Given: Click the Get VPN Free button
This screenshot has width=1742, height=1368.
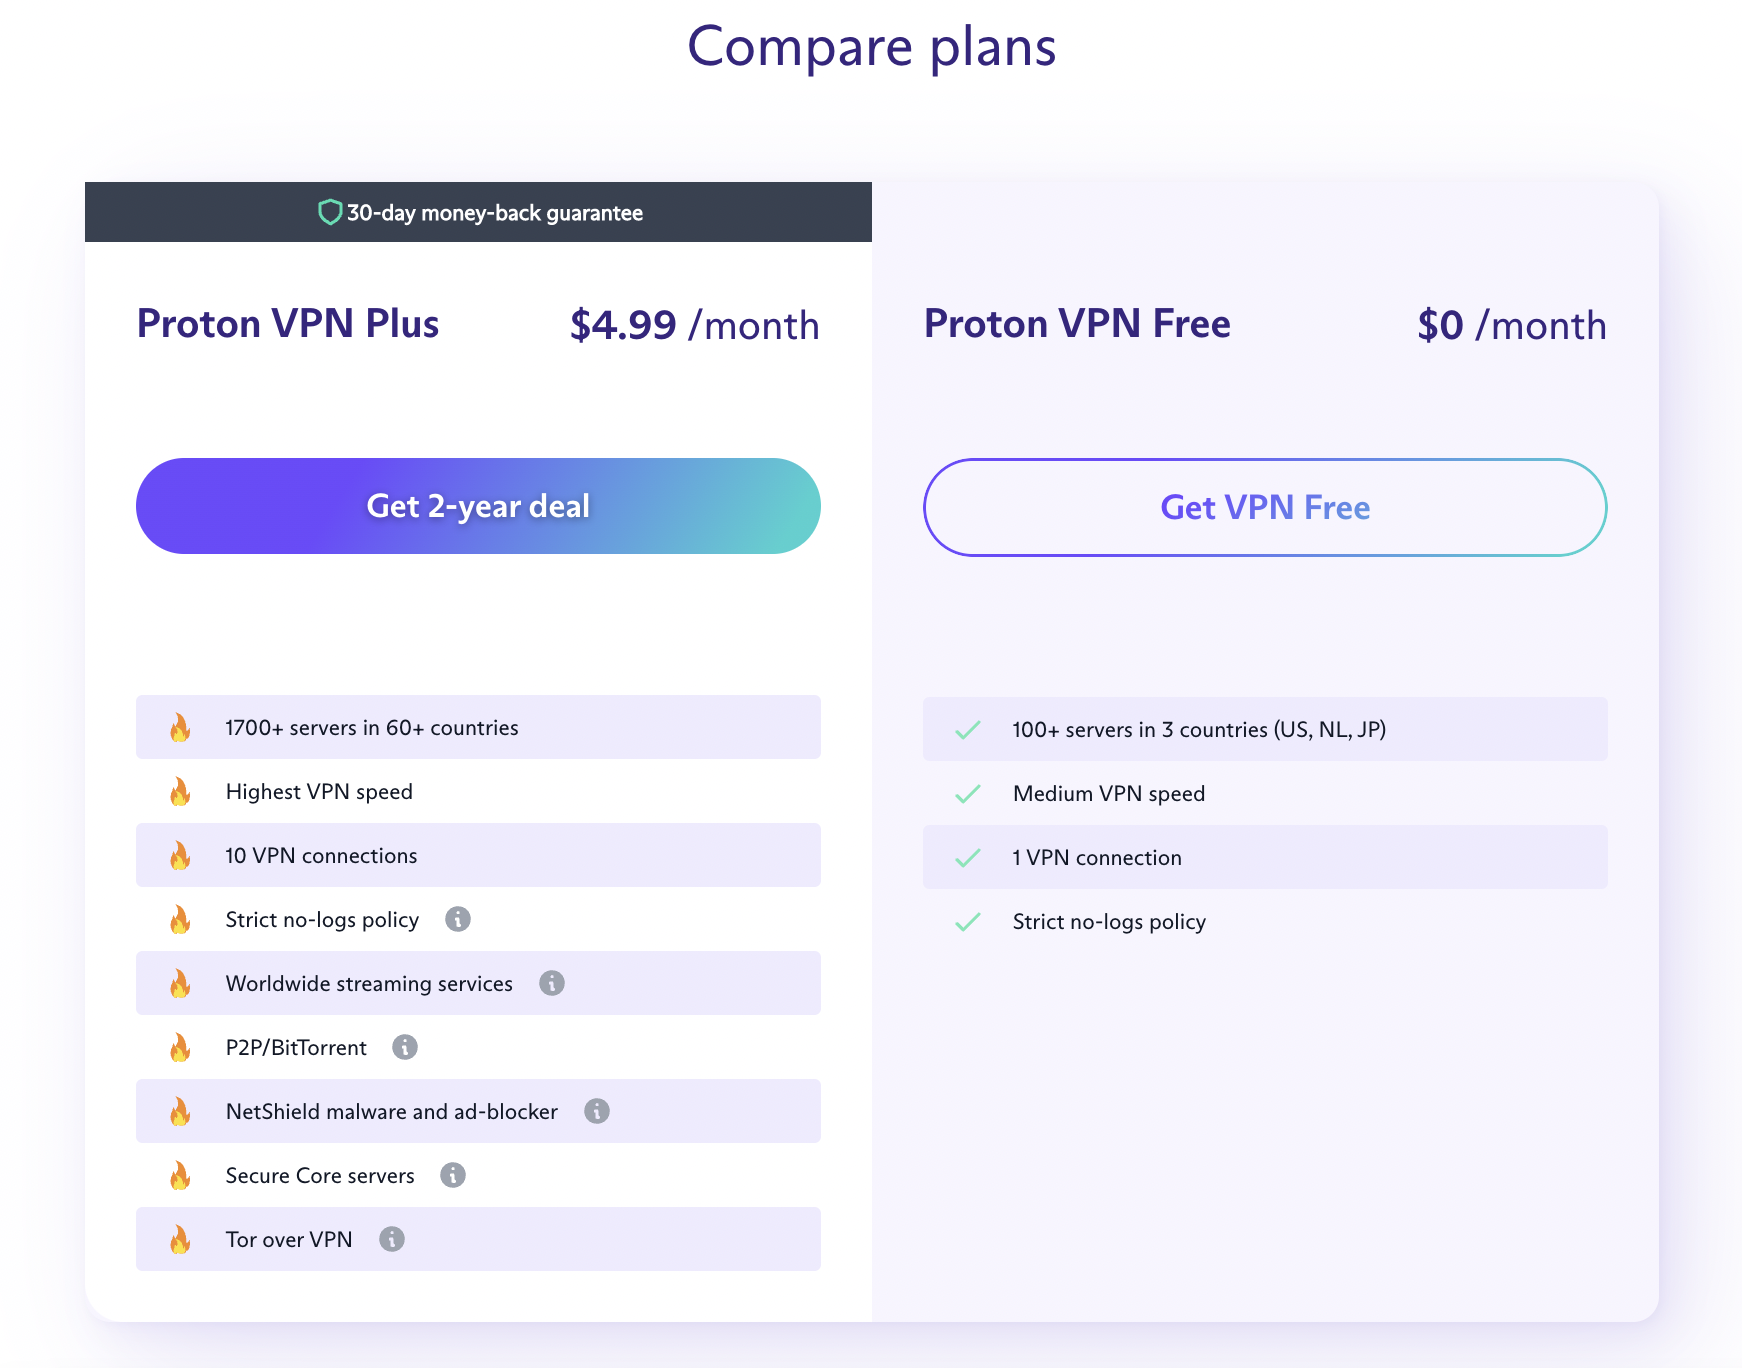Looking at the screenshot, I should [1265, 507].
